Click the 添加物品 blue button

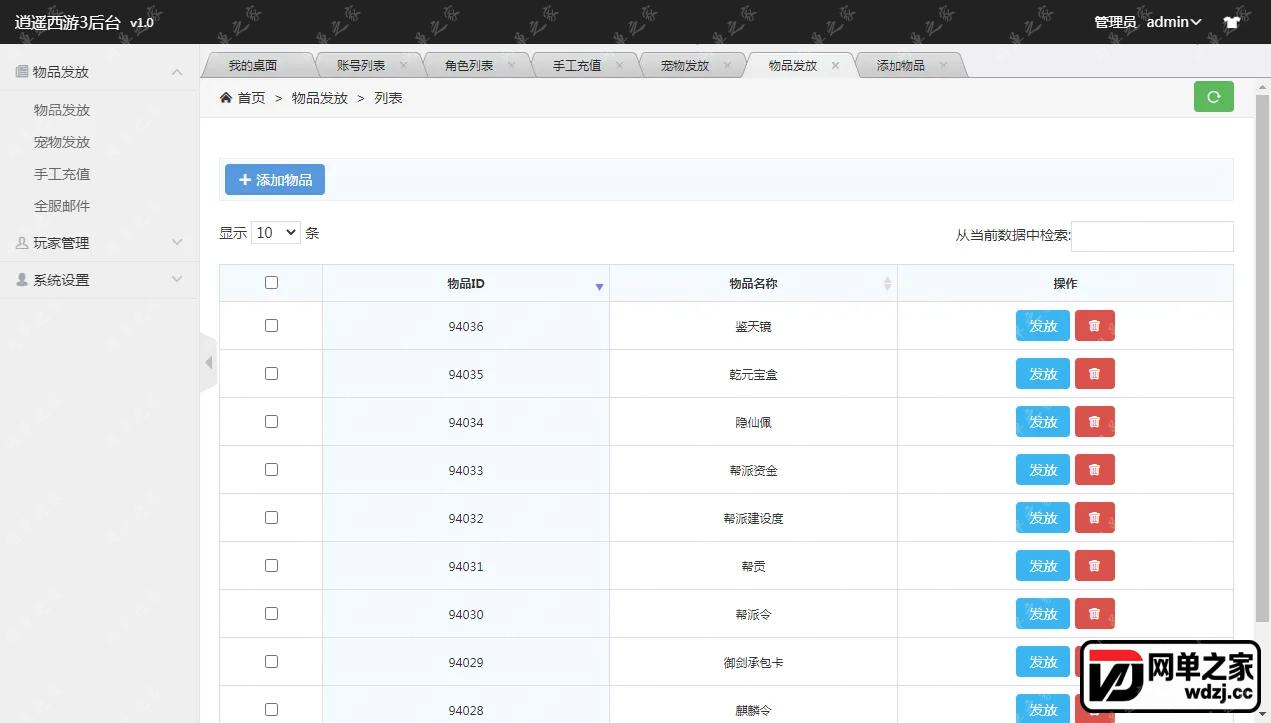[275, 180]
